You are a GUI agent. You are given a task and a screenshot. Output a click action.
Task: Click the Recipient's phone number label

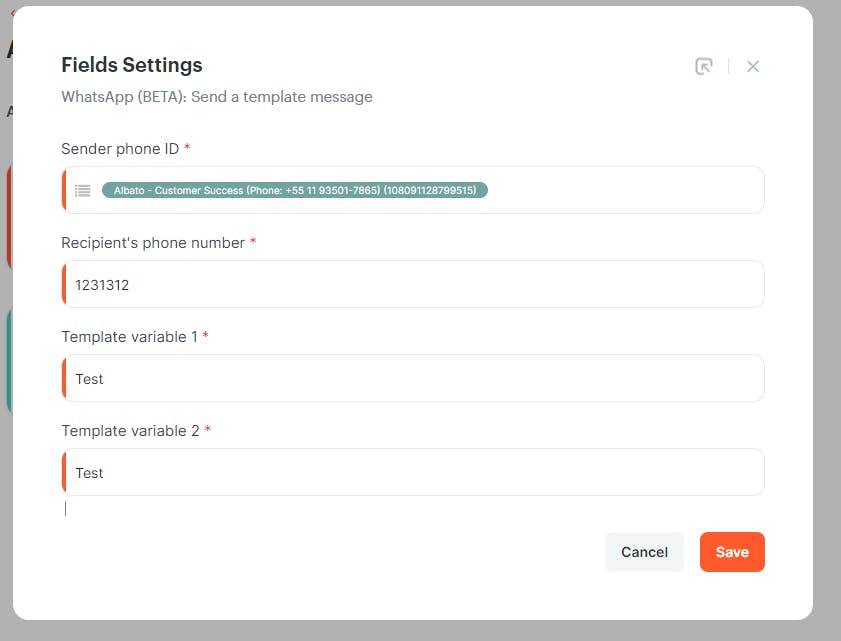(153, 243)
